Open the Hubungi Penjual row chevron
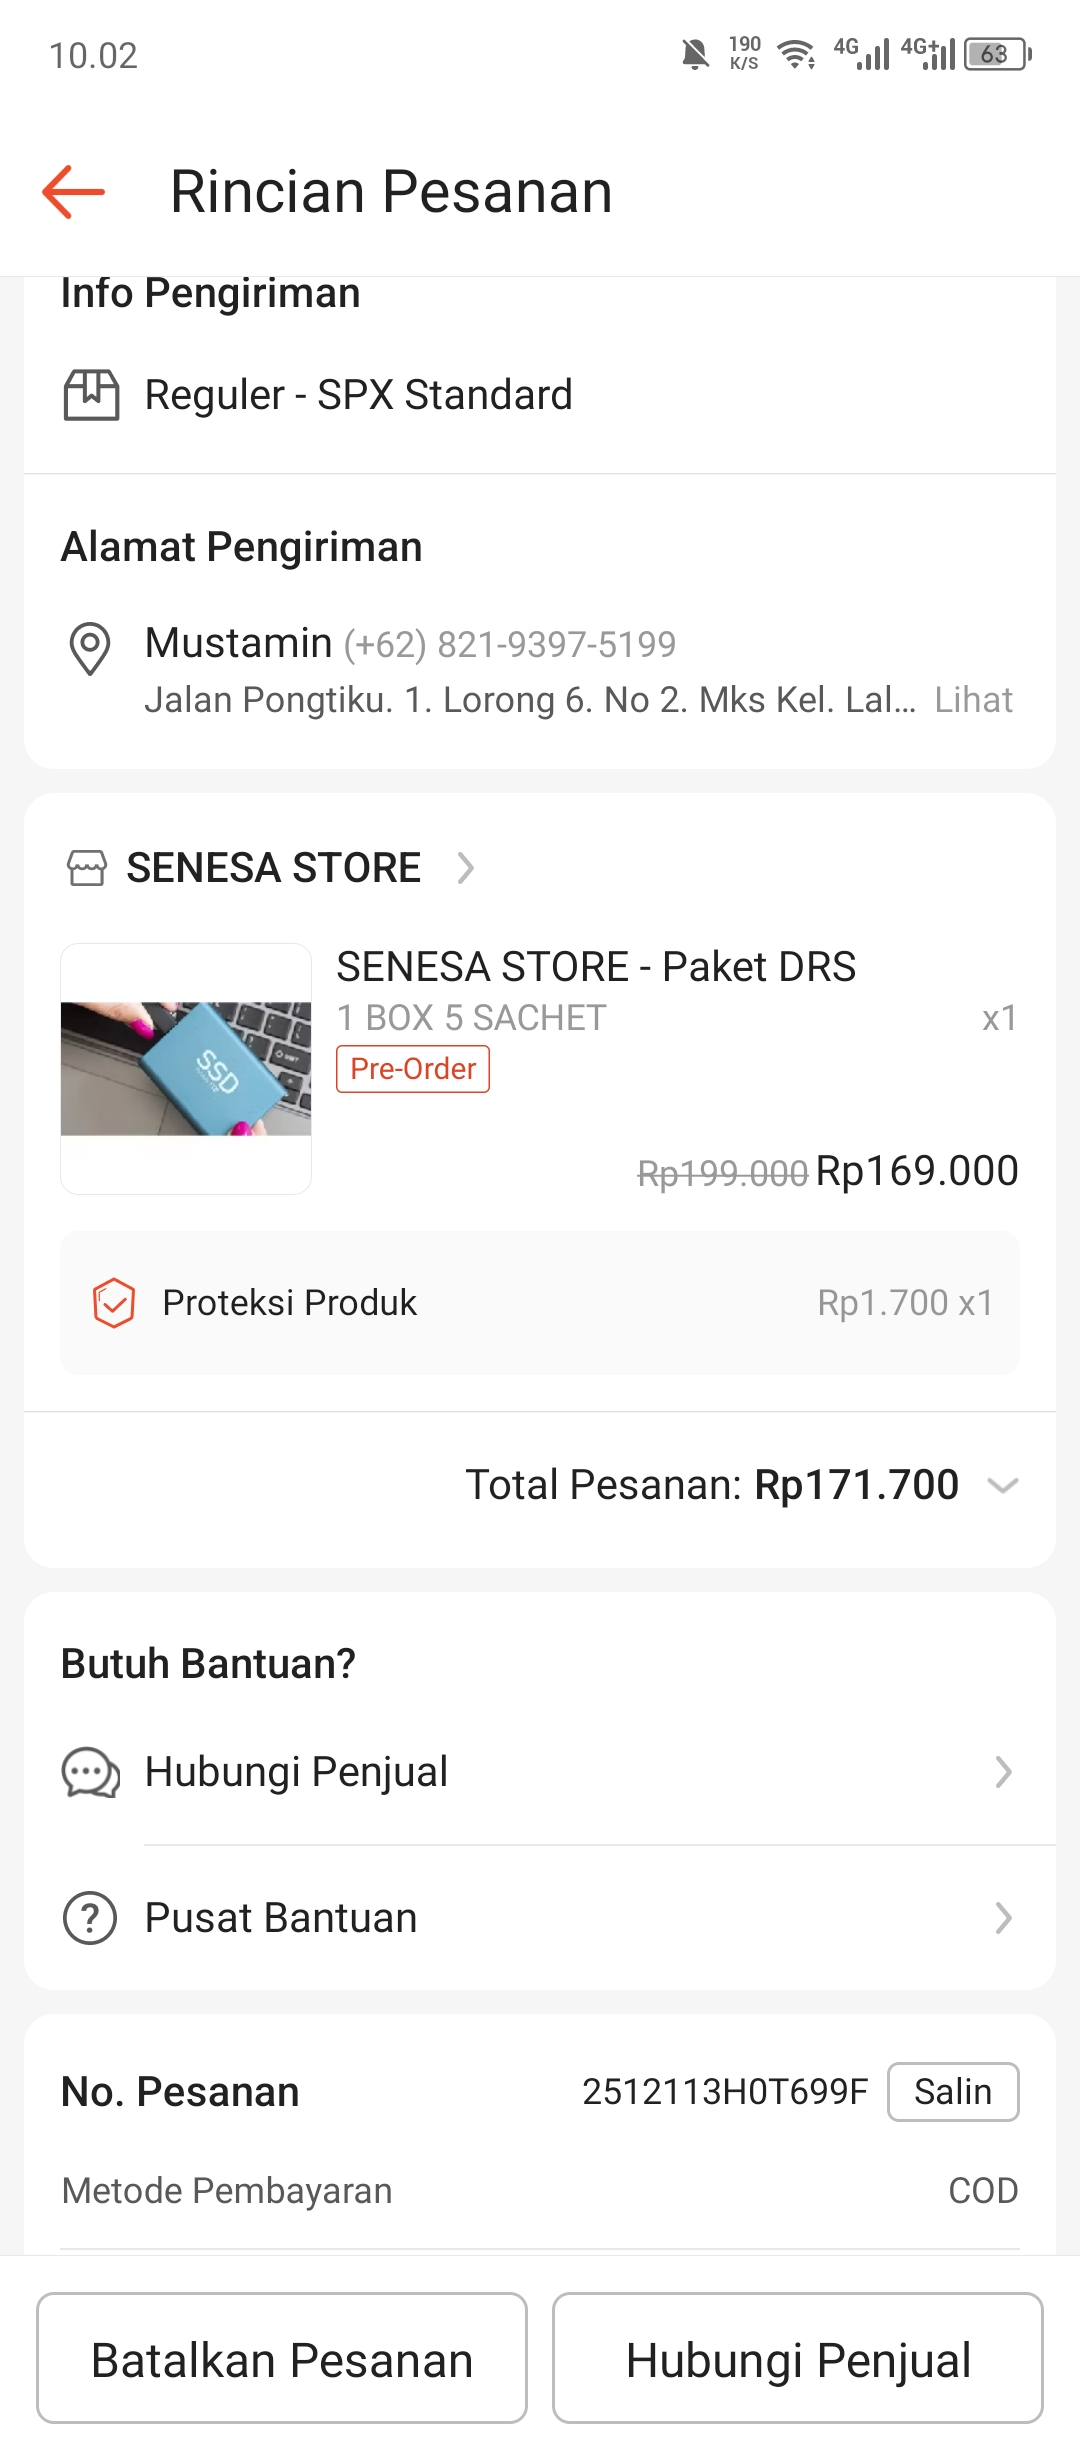The width and height of the screenshot is (1080, 2460). [1003, 1772]
